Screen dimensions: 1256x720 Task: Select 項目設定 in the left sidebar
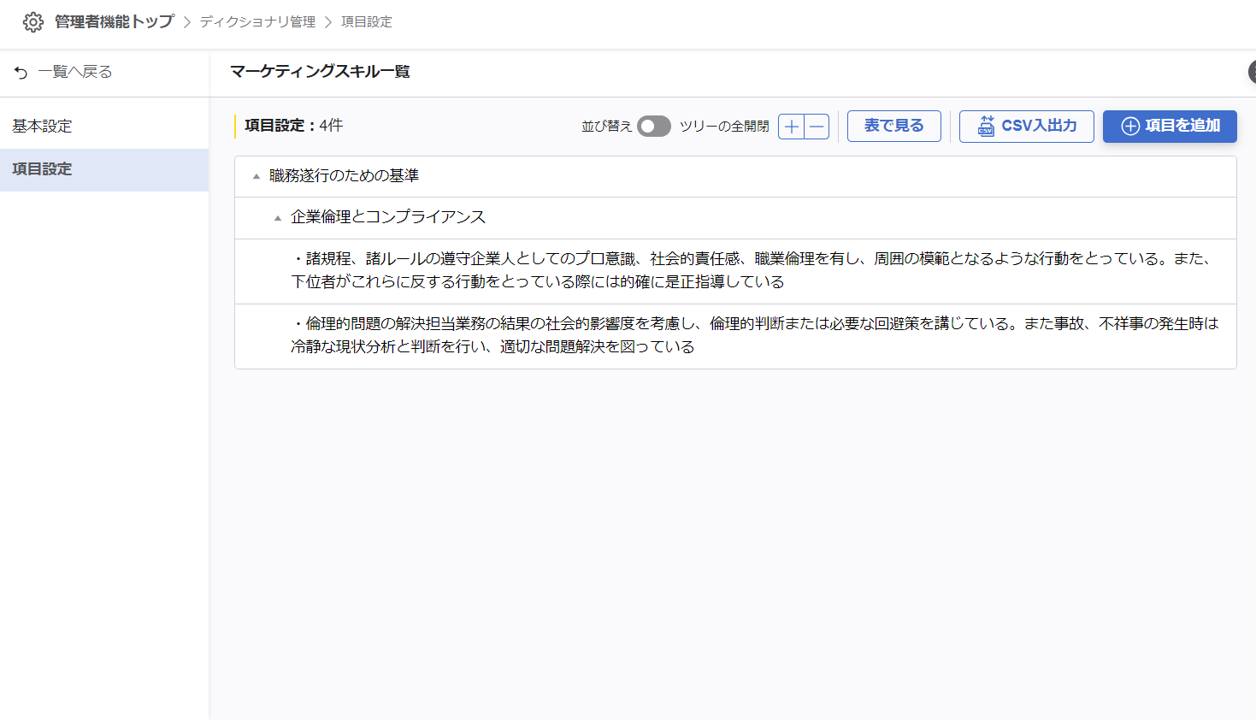[x=42, y=170]
